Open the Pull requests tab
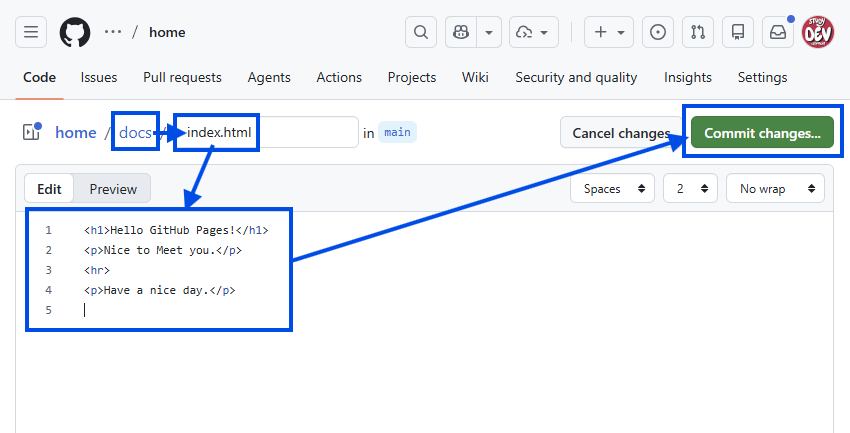 tap(182, 77)
